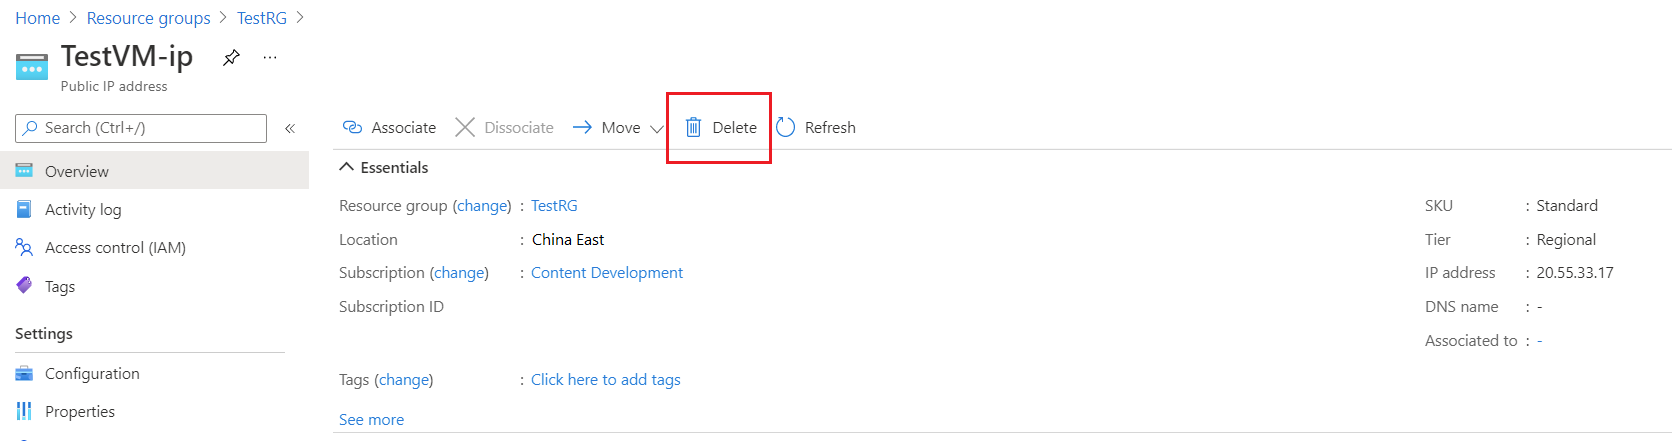1672x441 pixels.
Task: Focus the Search (Ctrl+/) field
Action: (150, 128)
